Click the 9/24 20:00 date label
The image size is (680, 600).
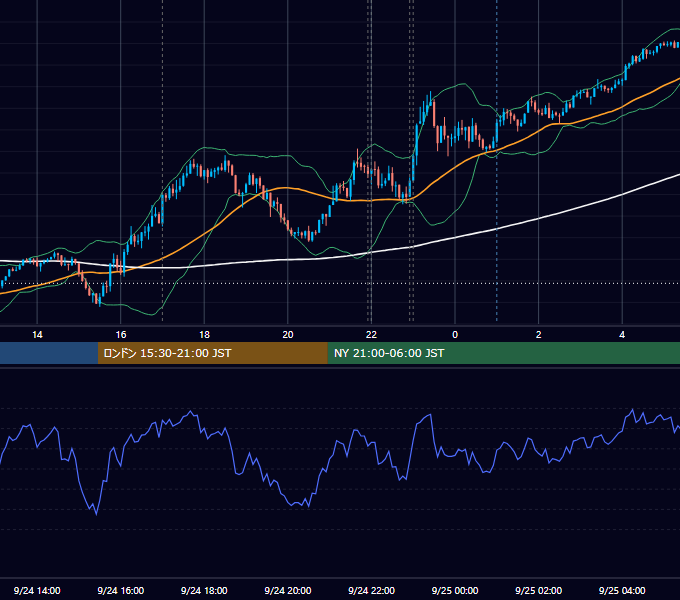(288, 590)
